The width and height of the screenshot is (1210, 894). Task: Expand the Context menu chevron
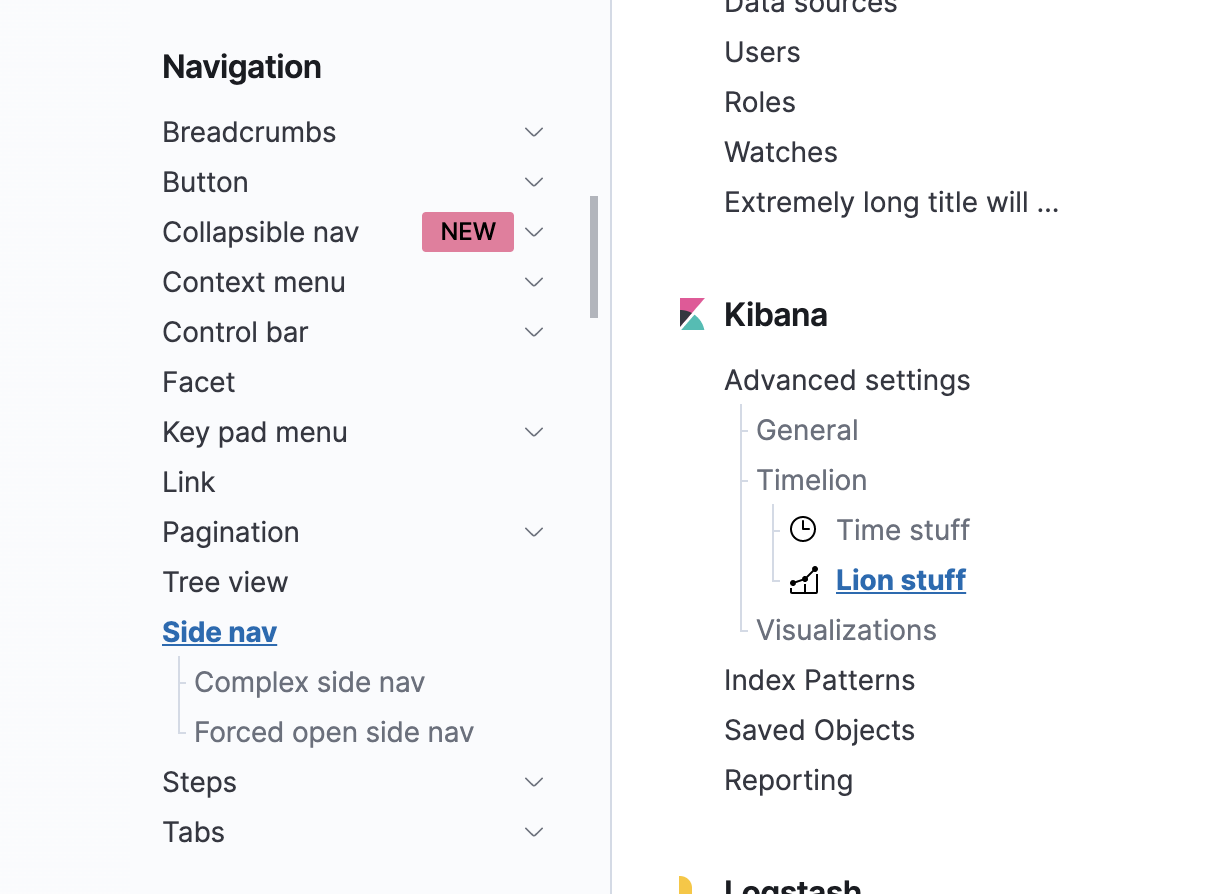click(x=534, y=282)
